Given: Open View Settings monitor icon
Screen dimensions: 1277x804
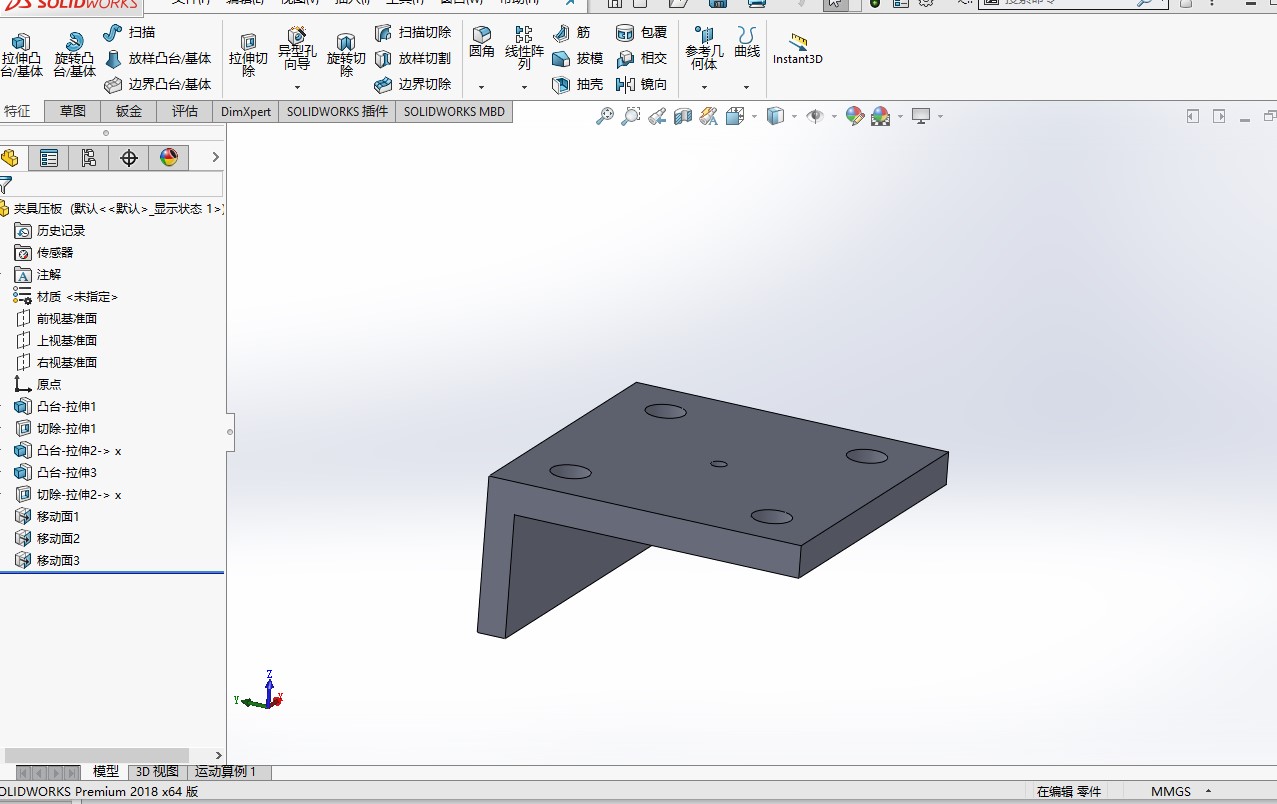Looking at the screenshot, I should click(x=921, y=117).
